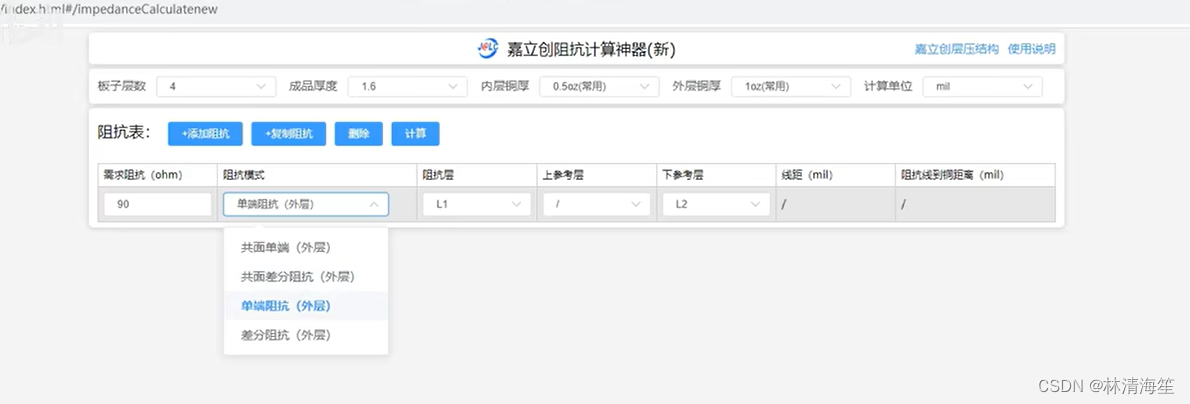Click the 需求阻抗 input field with 90
The image size is (1190, 404).
(158, 204)
